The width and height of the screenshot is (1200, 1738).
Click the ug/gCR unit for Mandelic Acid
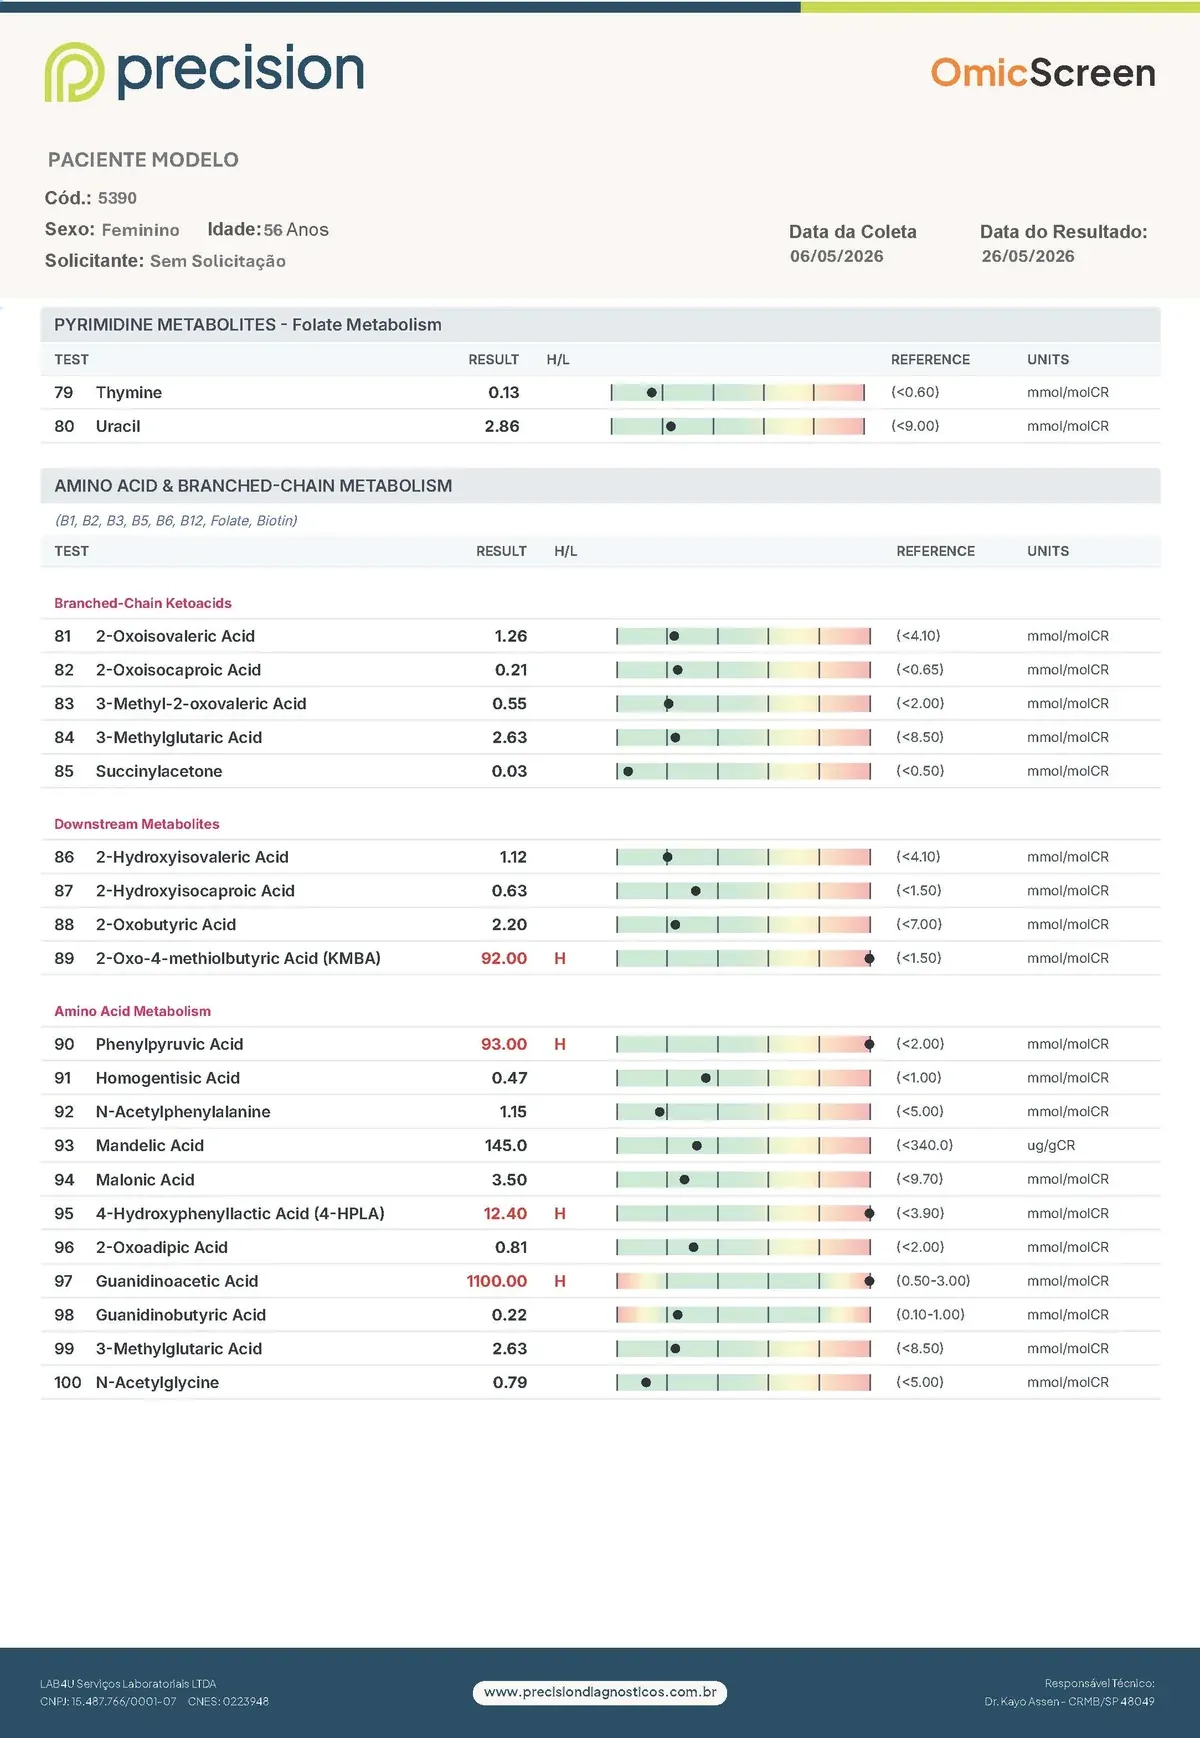click(x=1051, y=1146)
